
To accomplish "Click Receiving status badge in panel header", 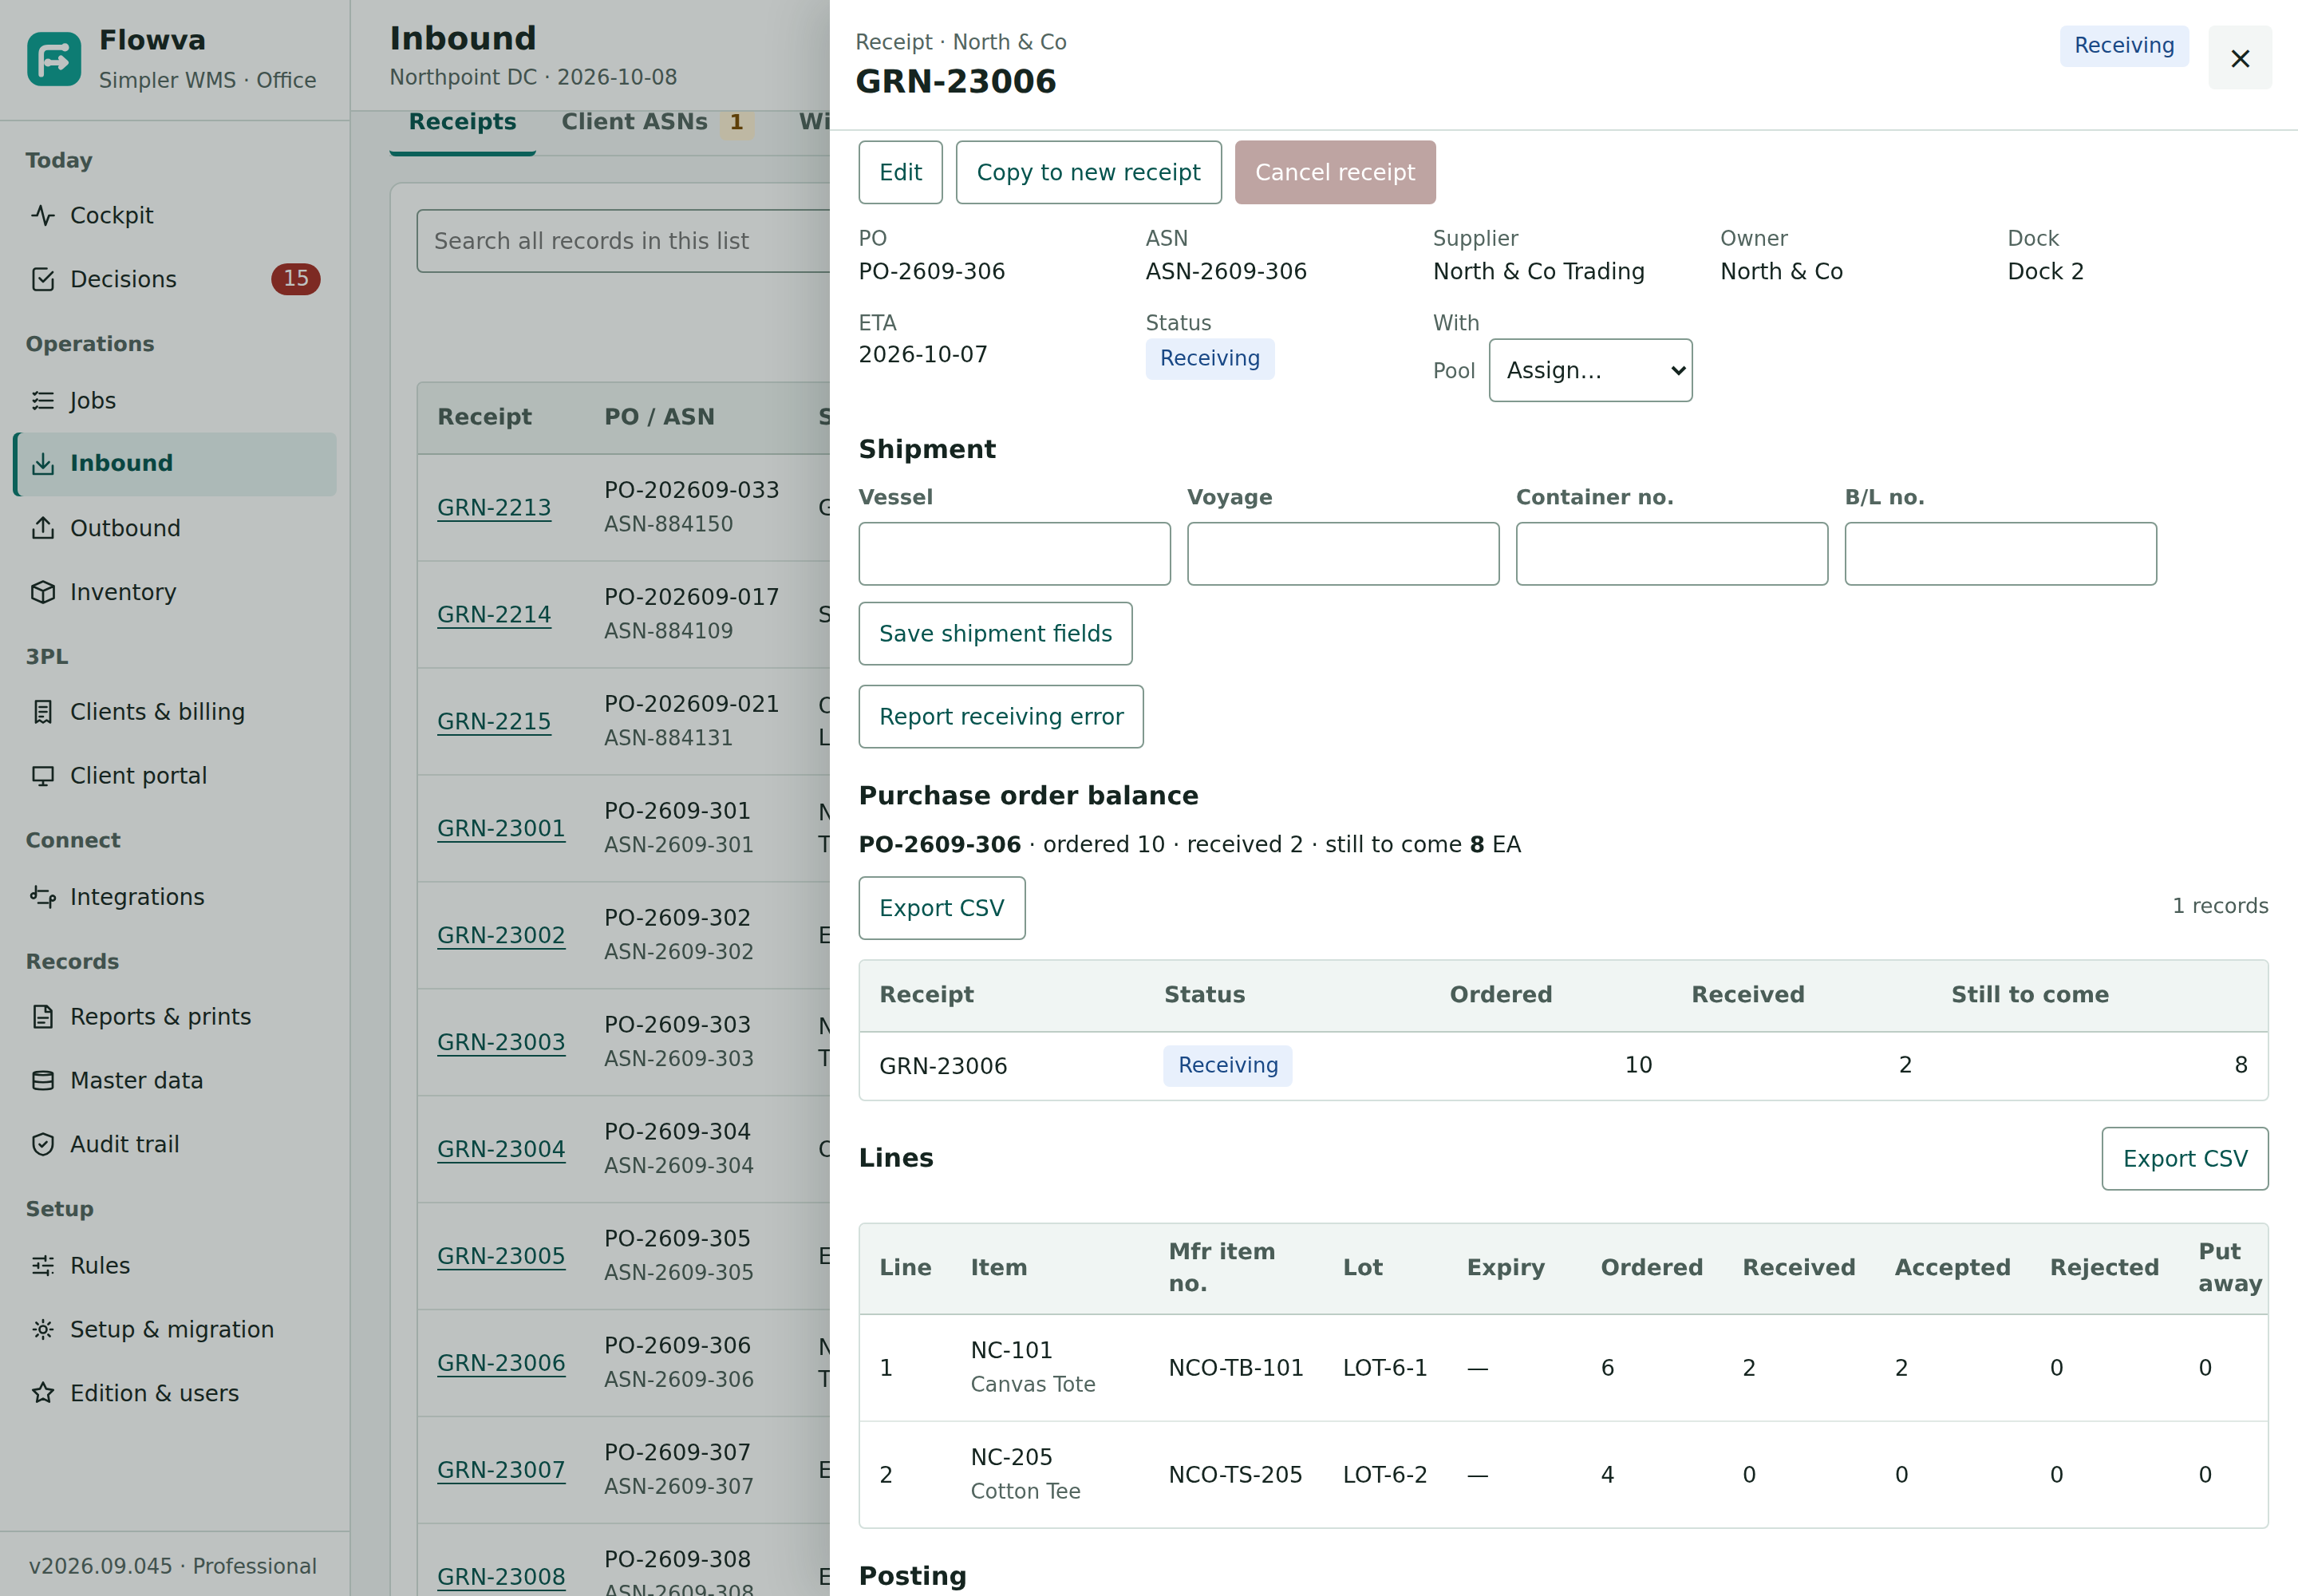I will click(2124, 46).
